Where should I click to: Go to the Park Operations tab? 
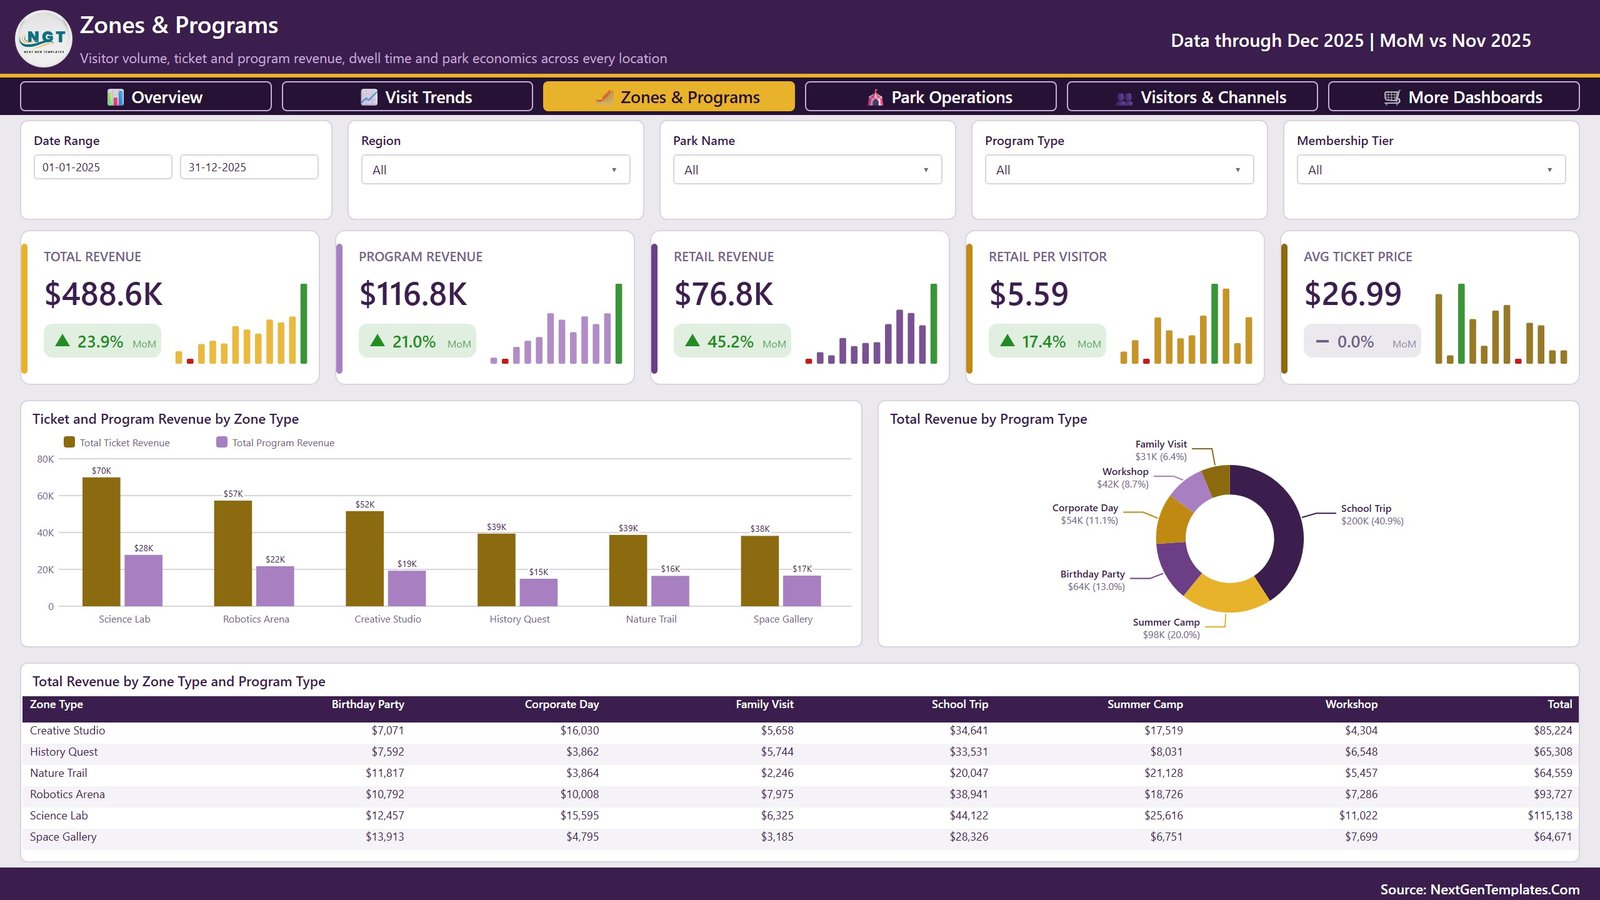click(x=930, y=97)
